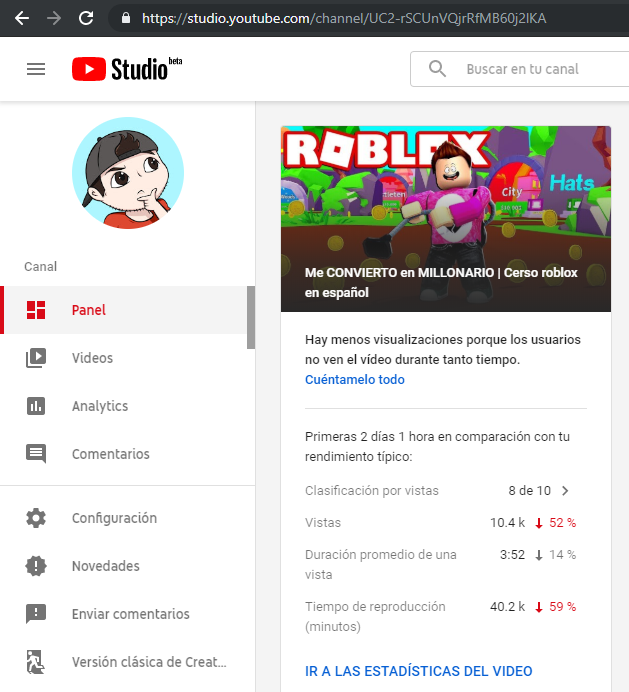Click the red down arrow beside 52 %

(539, 523)
